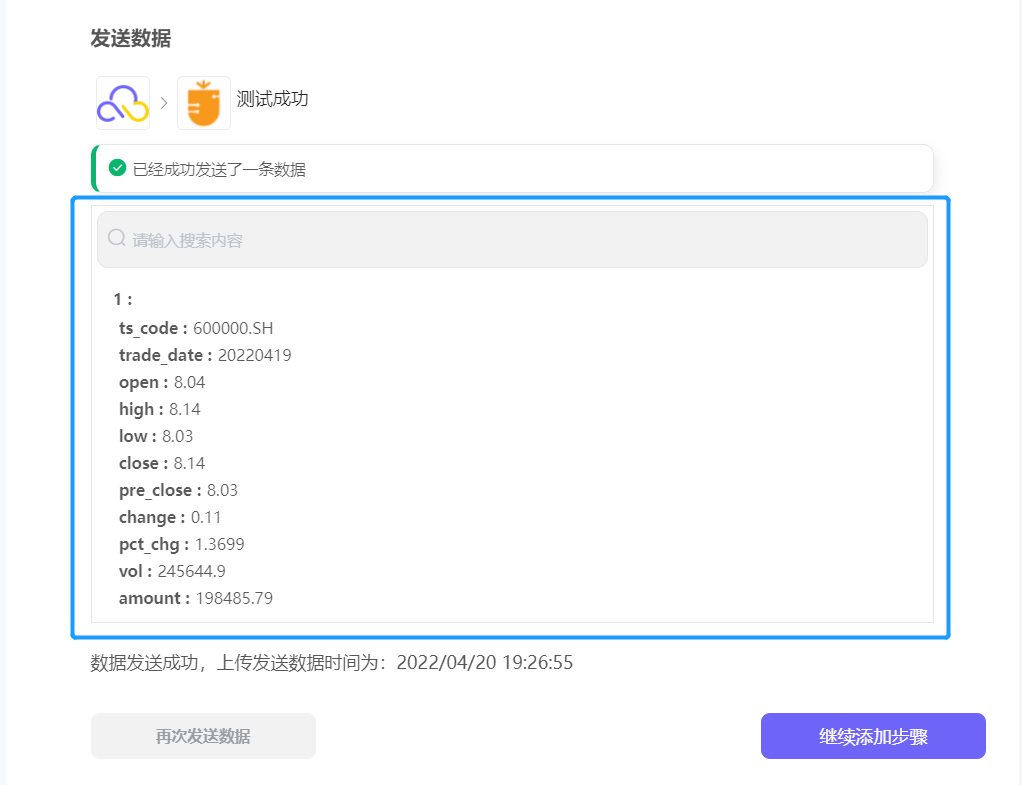Click the trade_date field label
This screenshot has height=785, width=1022.
click(166, 356)
